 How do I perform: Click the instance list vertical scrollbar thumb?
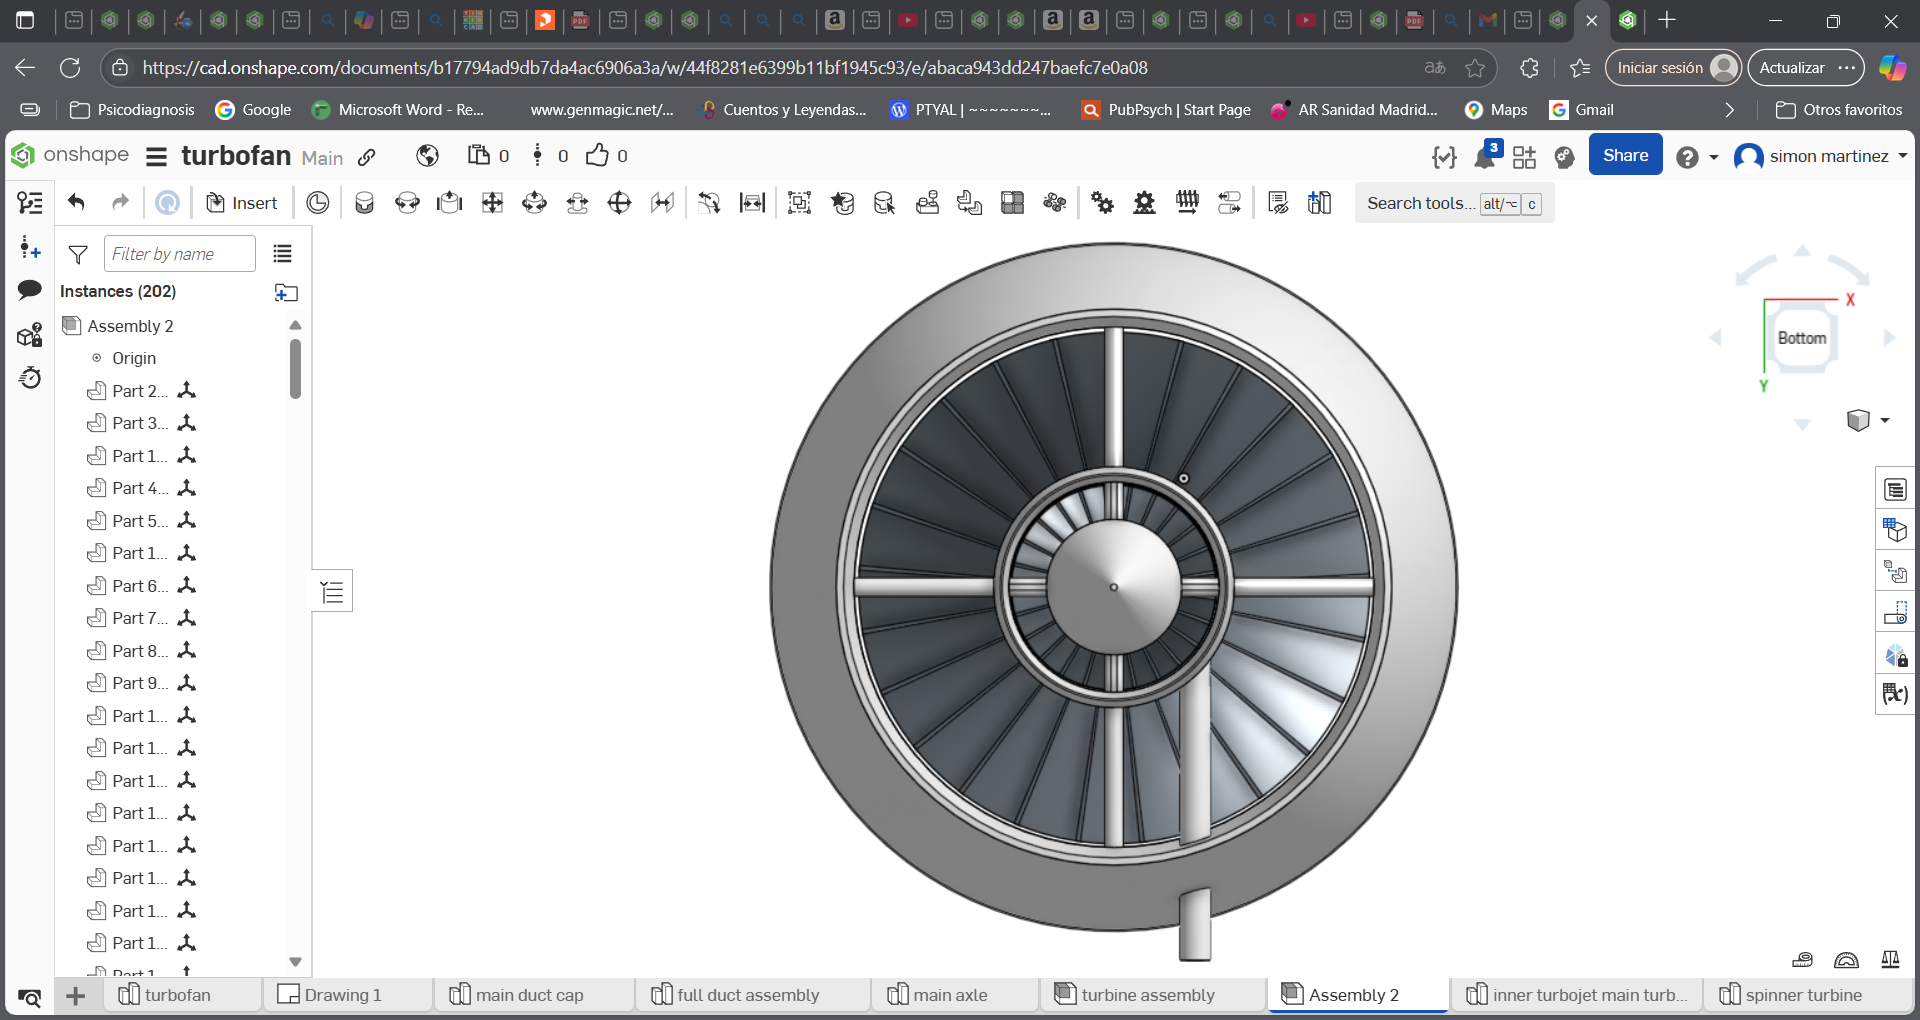(295, 368)
